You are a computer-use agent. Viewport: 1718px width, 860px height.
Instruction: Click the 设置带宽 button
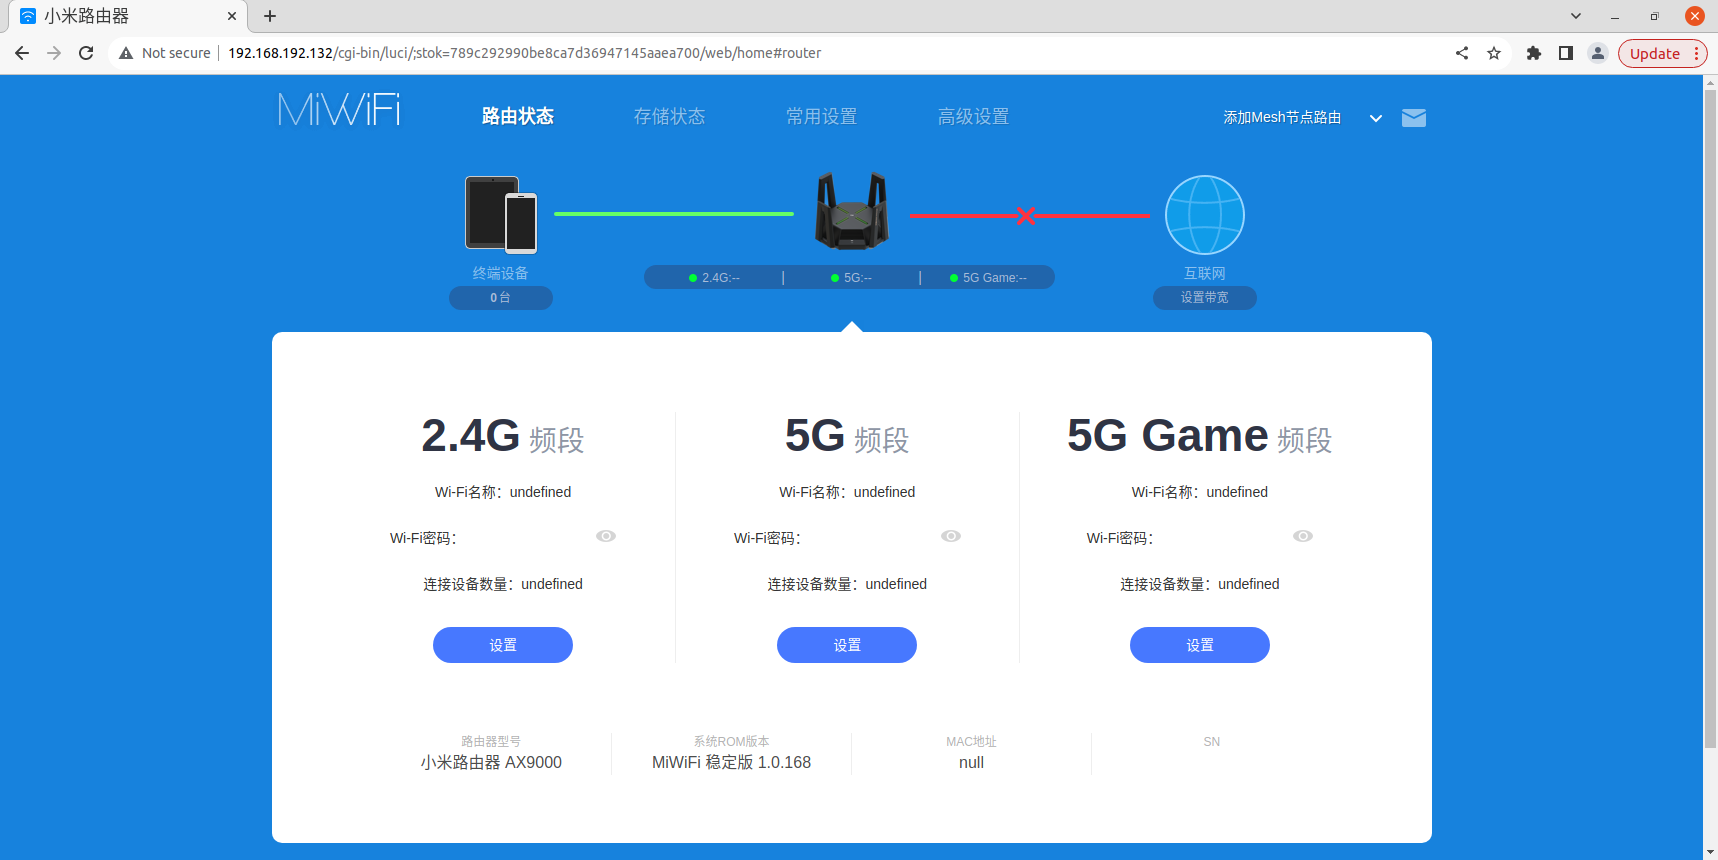(x=1205, y=298)
